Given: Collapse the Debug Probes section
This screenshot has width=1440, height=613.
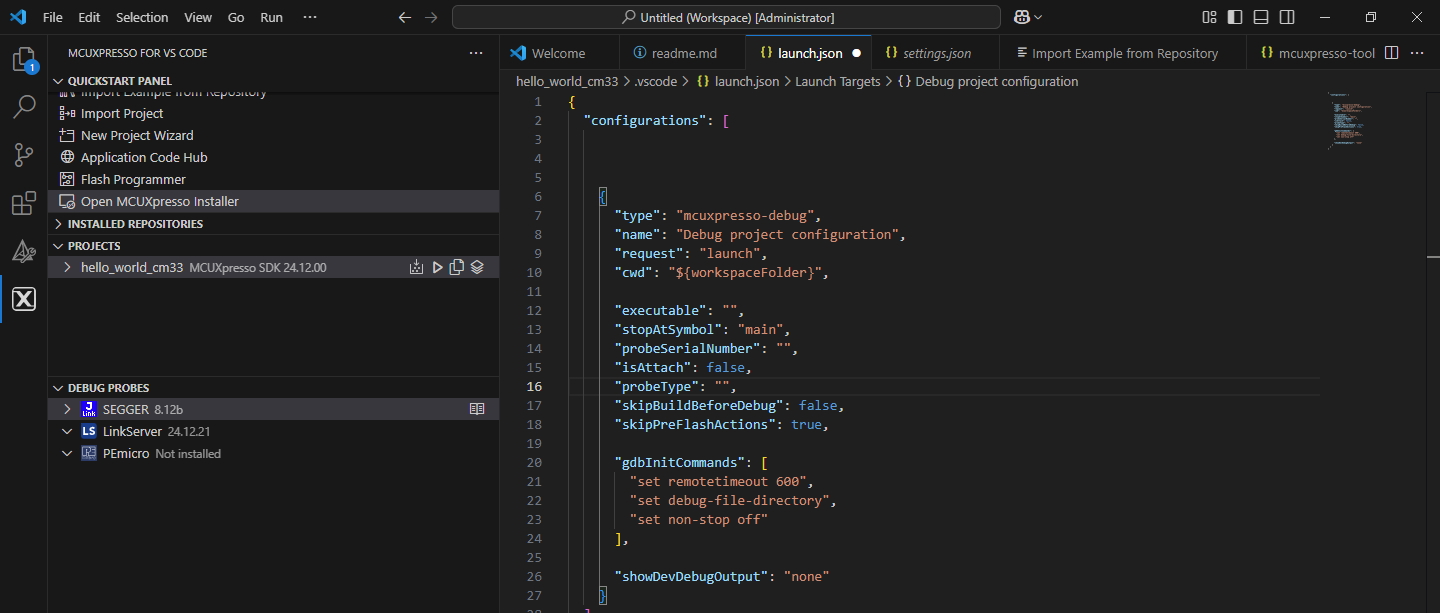Looking at the screenshot, I should 108,387.
